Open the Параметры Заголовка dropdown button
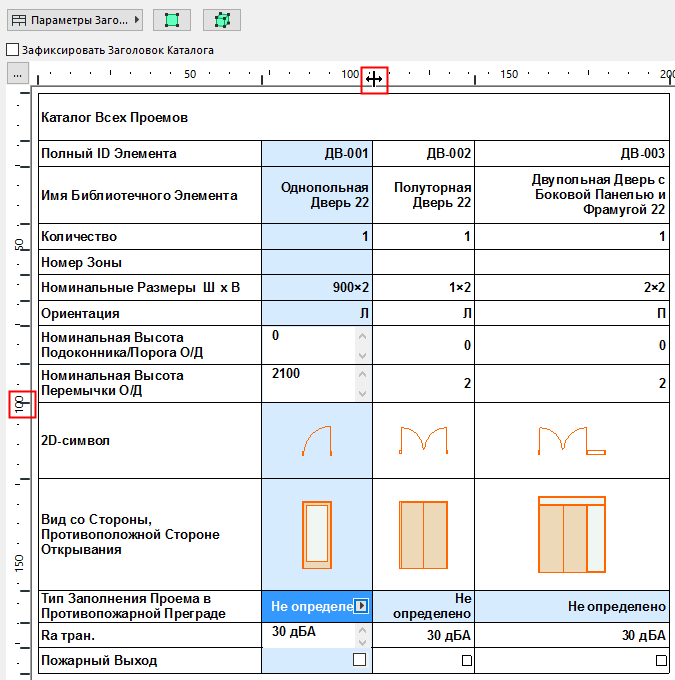675x680 pixels. [75, 20]
